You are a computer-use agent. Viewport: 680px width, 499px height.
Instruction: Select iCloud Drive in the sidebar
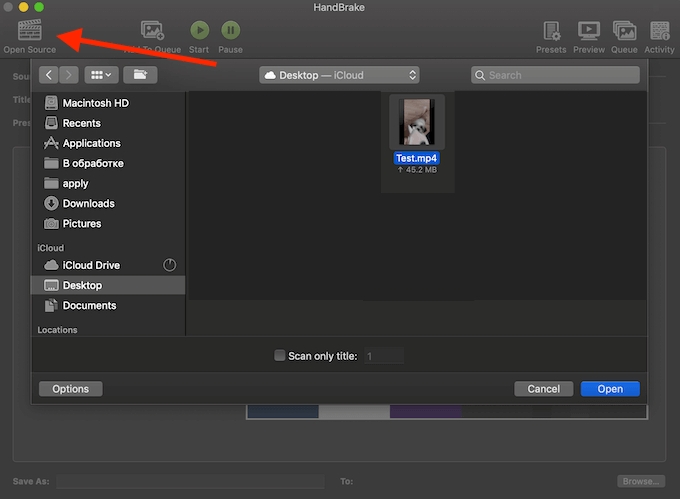click(108, 265)
